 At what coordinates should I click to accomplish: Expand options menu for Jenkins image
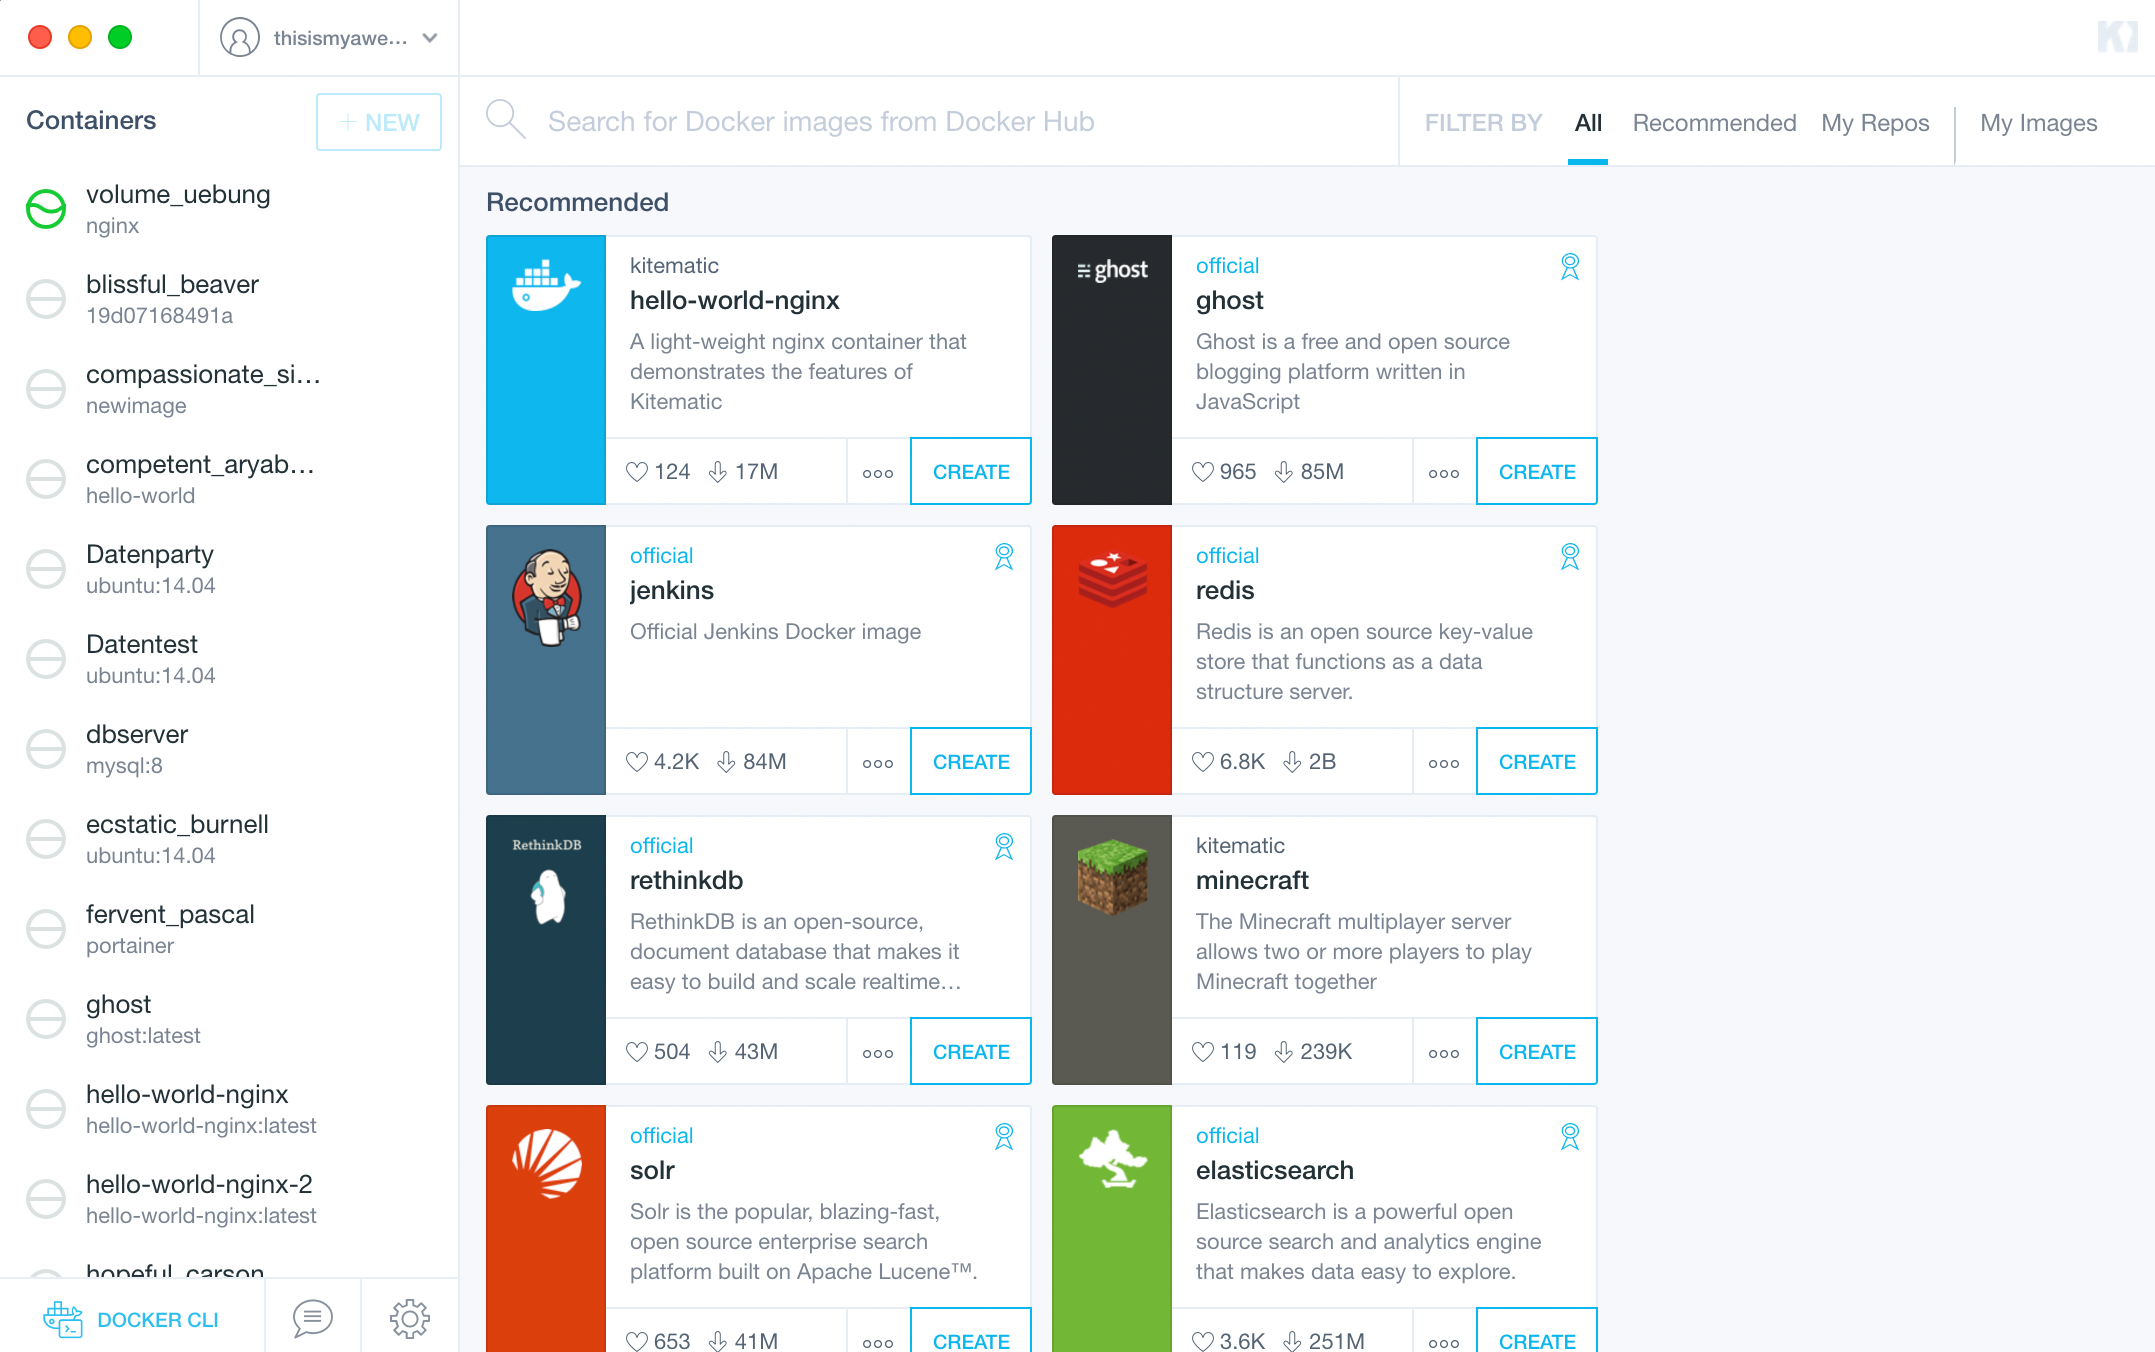(877, 762)
